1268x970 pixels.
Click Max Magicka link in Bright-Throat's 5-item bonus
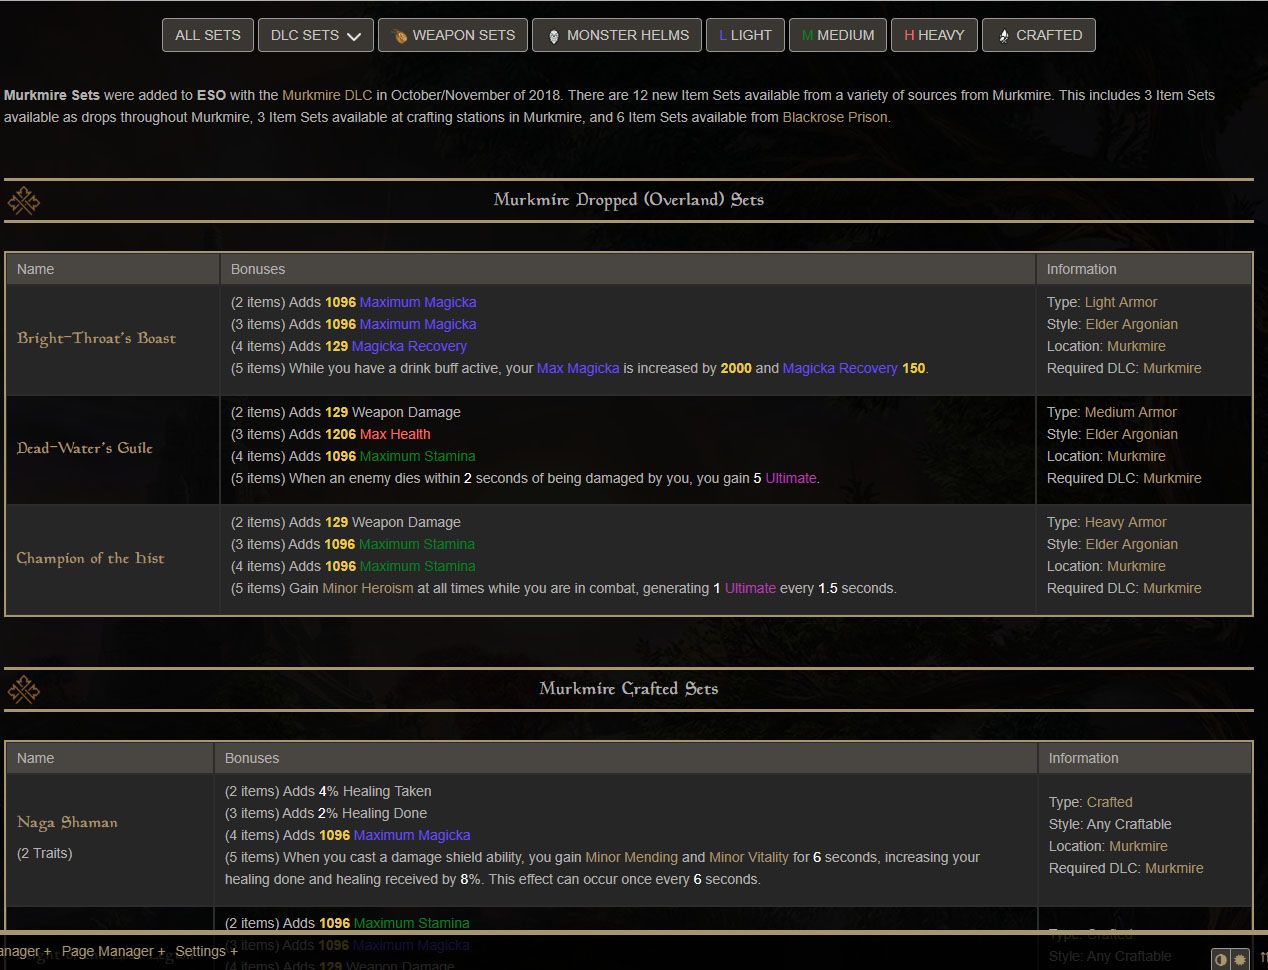[578, 368]
